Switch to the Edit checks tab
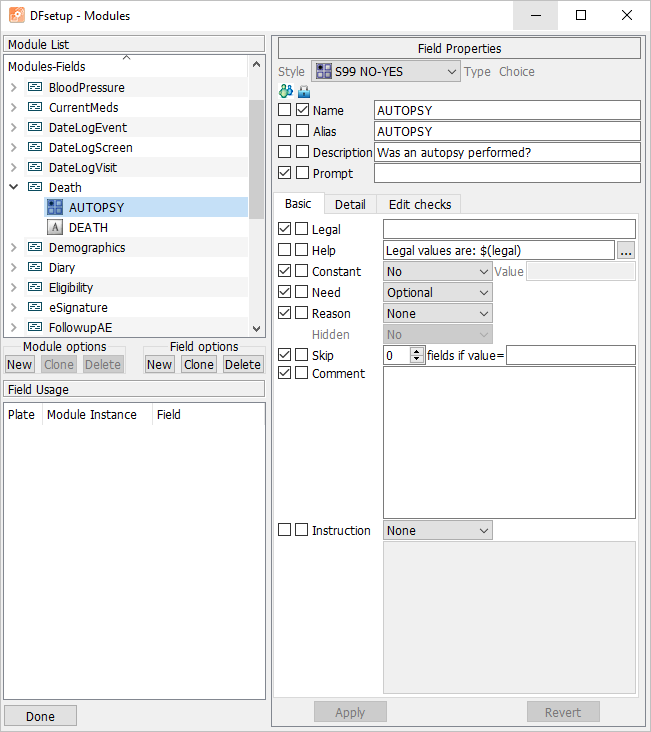The image size is (651, 732). pos(420,204)
